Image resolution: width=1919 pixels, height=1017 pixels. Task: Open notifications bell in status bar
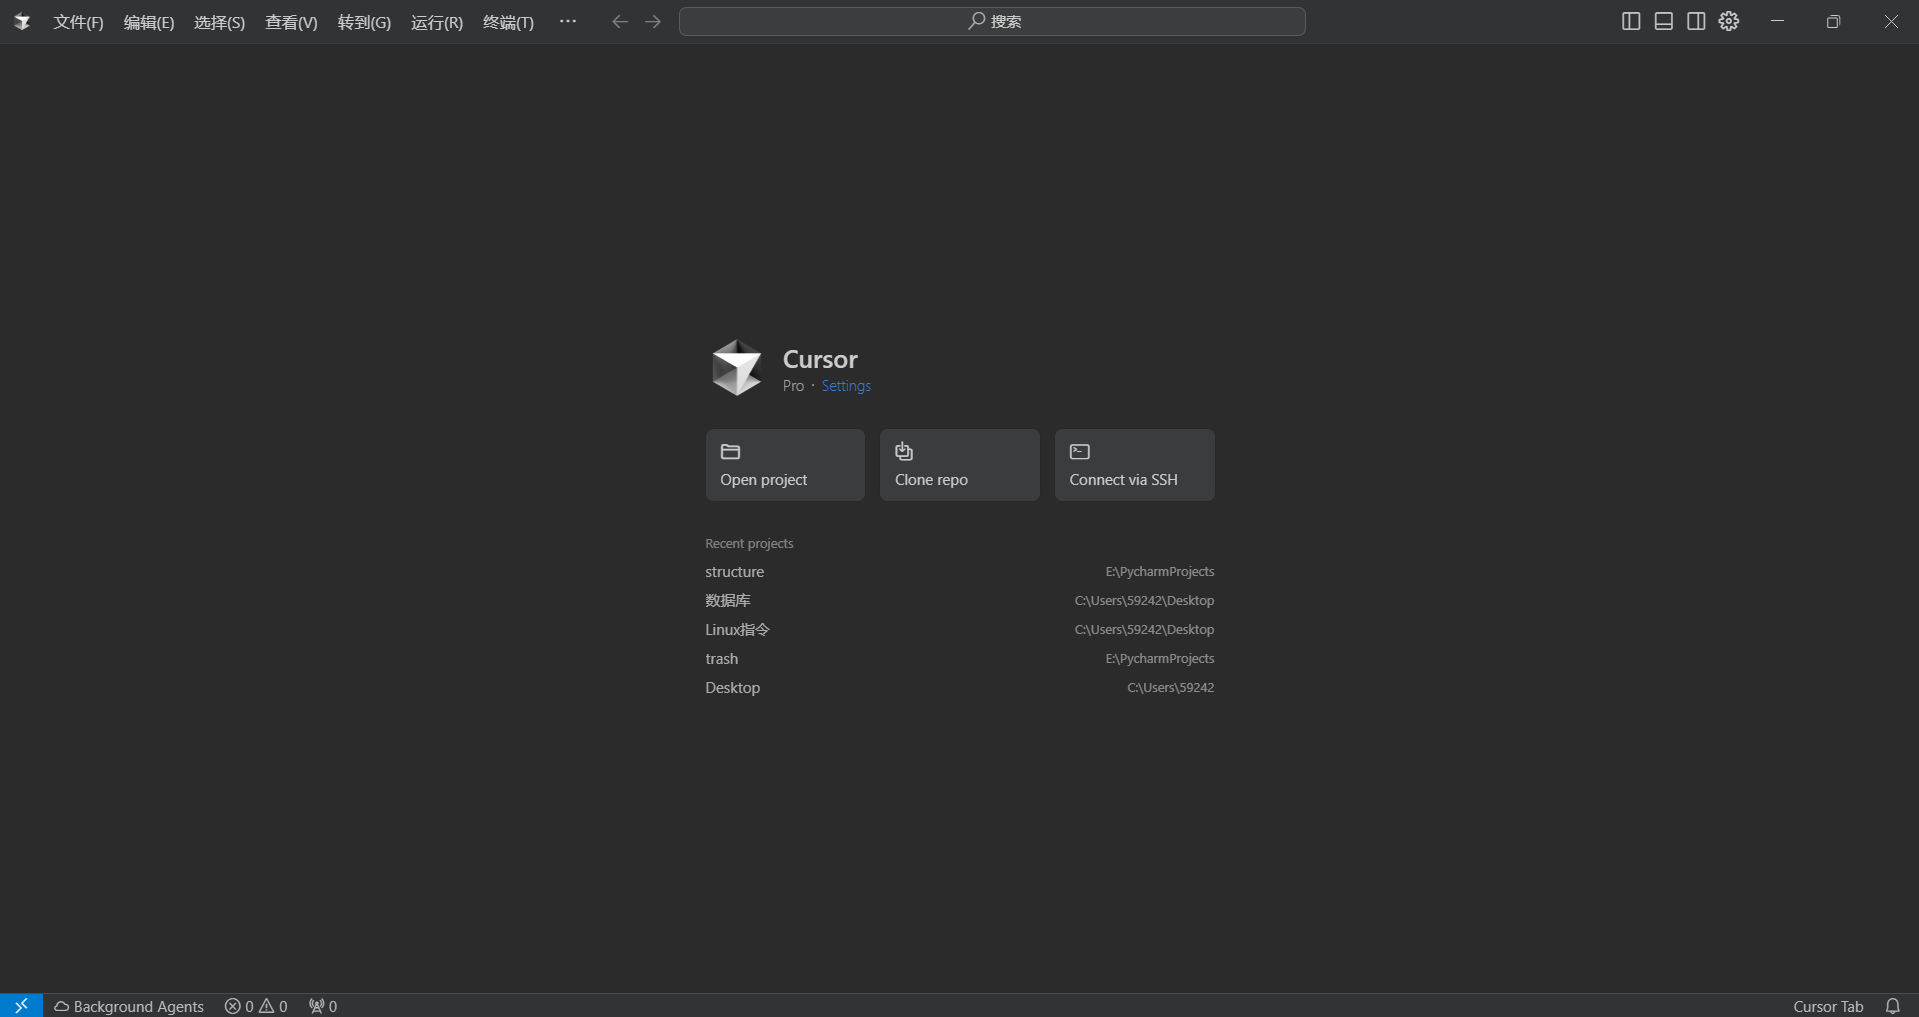pos(1893,1006)
